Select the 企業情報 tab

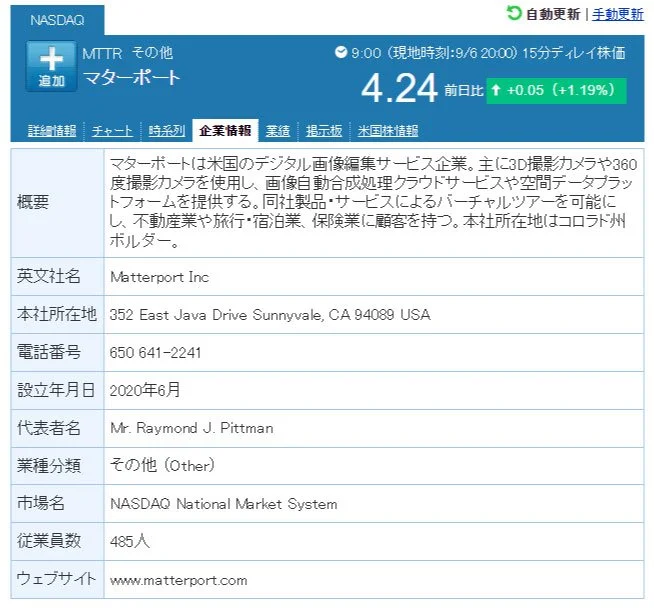coord(225,131)
